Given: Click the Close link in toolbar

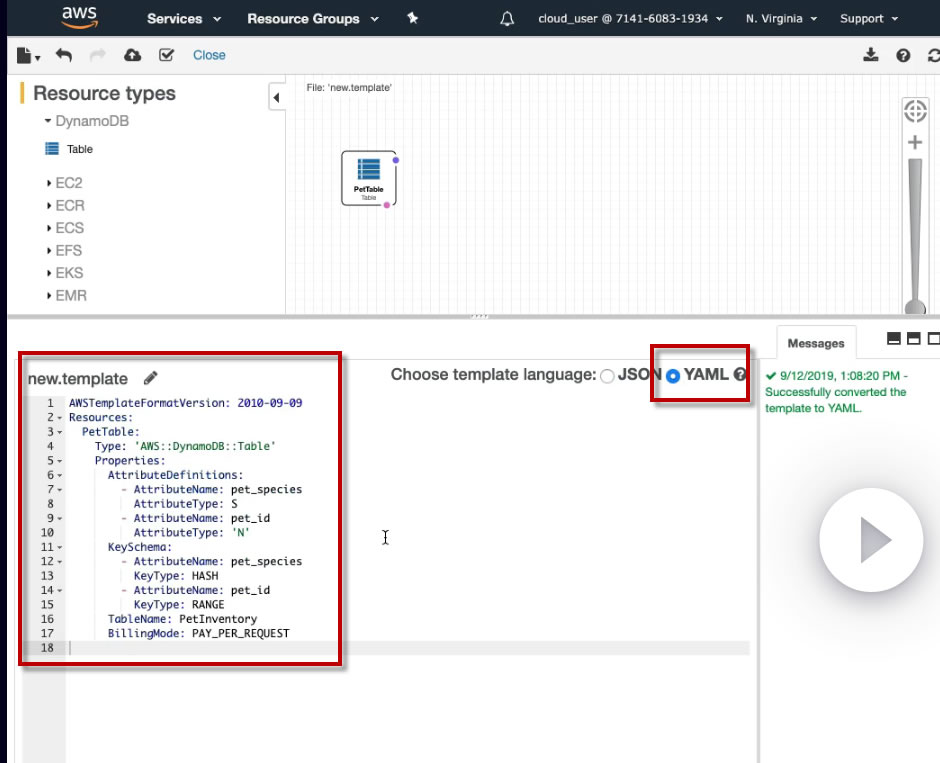Looking at the screenshot, I should pos(209,55).
